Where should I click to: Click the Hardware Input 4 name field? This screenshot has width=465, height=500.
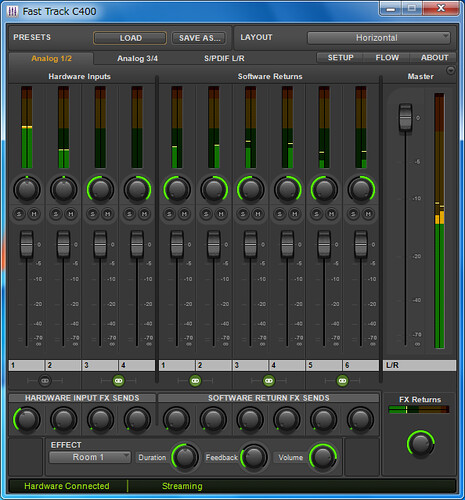point(137,365)
